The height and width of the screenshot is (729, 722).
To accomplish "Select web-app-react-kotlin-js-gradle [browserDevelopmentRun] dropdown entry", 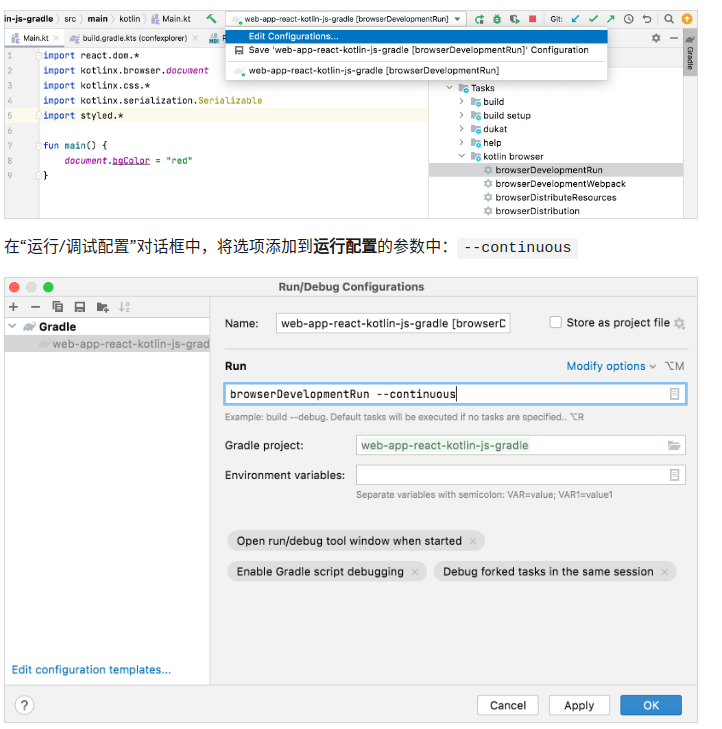I will pos(417,71).
